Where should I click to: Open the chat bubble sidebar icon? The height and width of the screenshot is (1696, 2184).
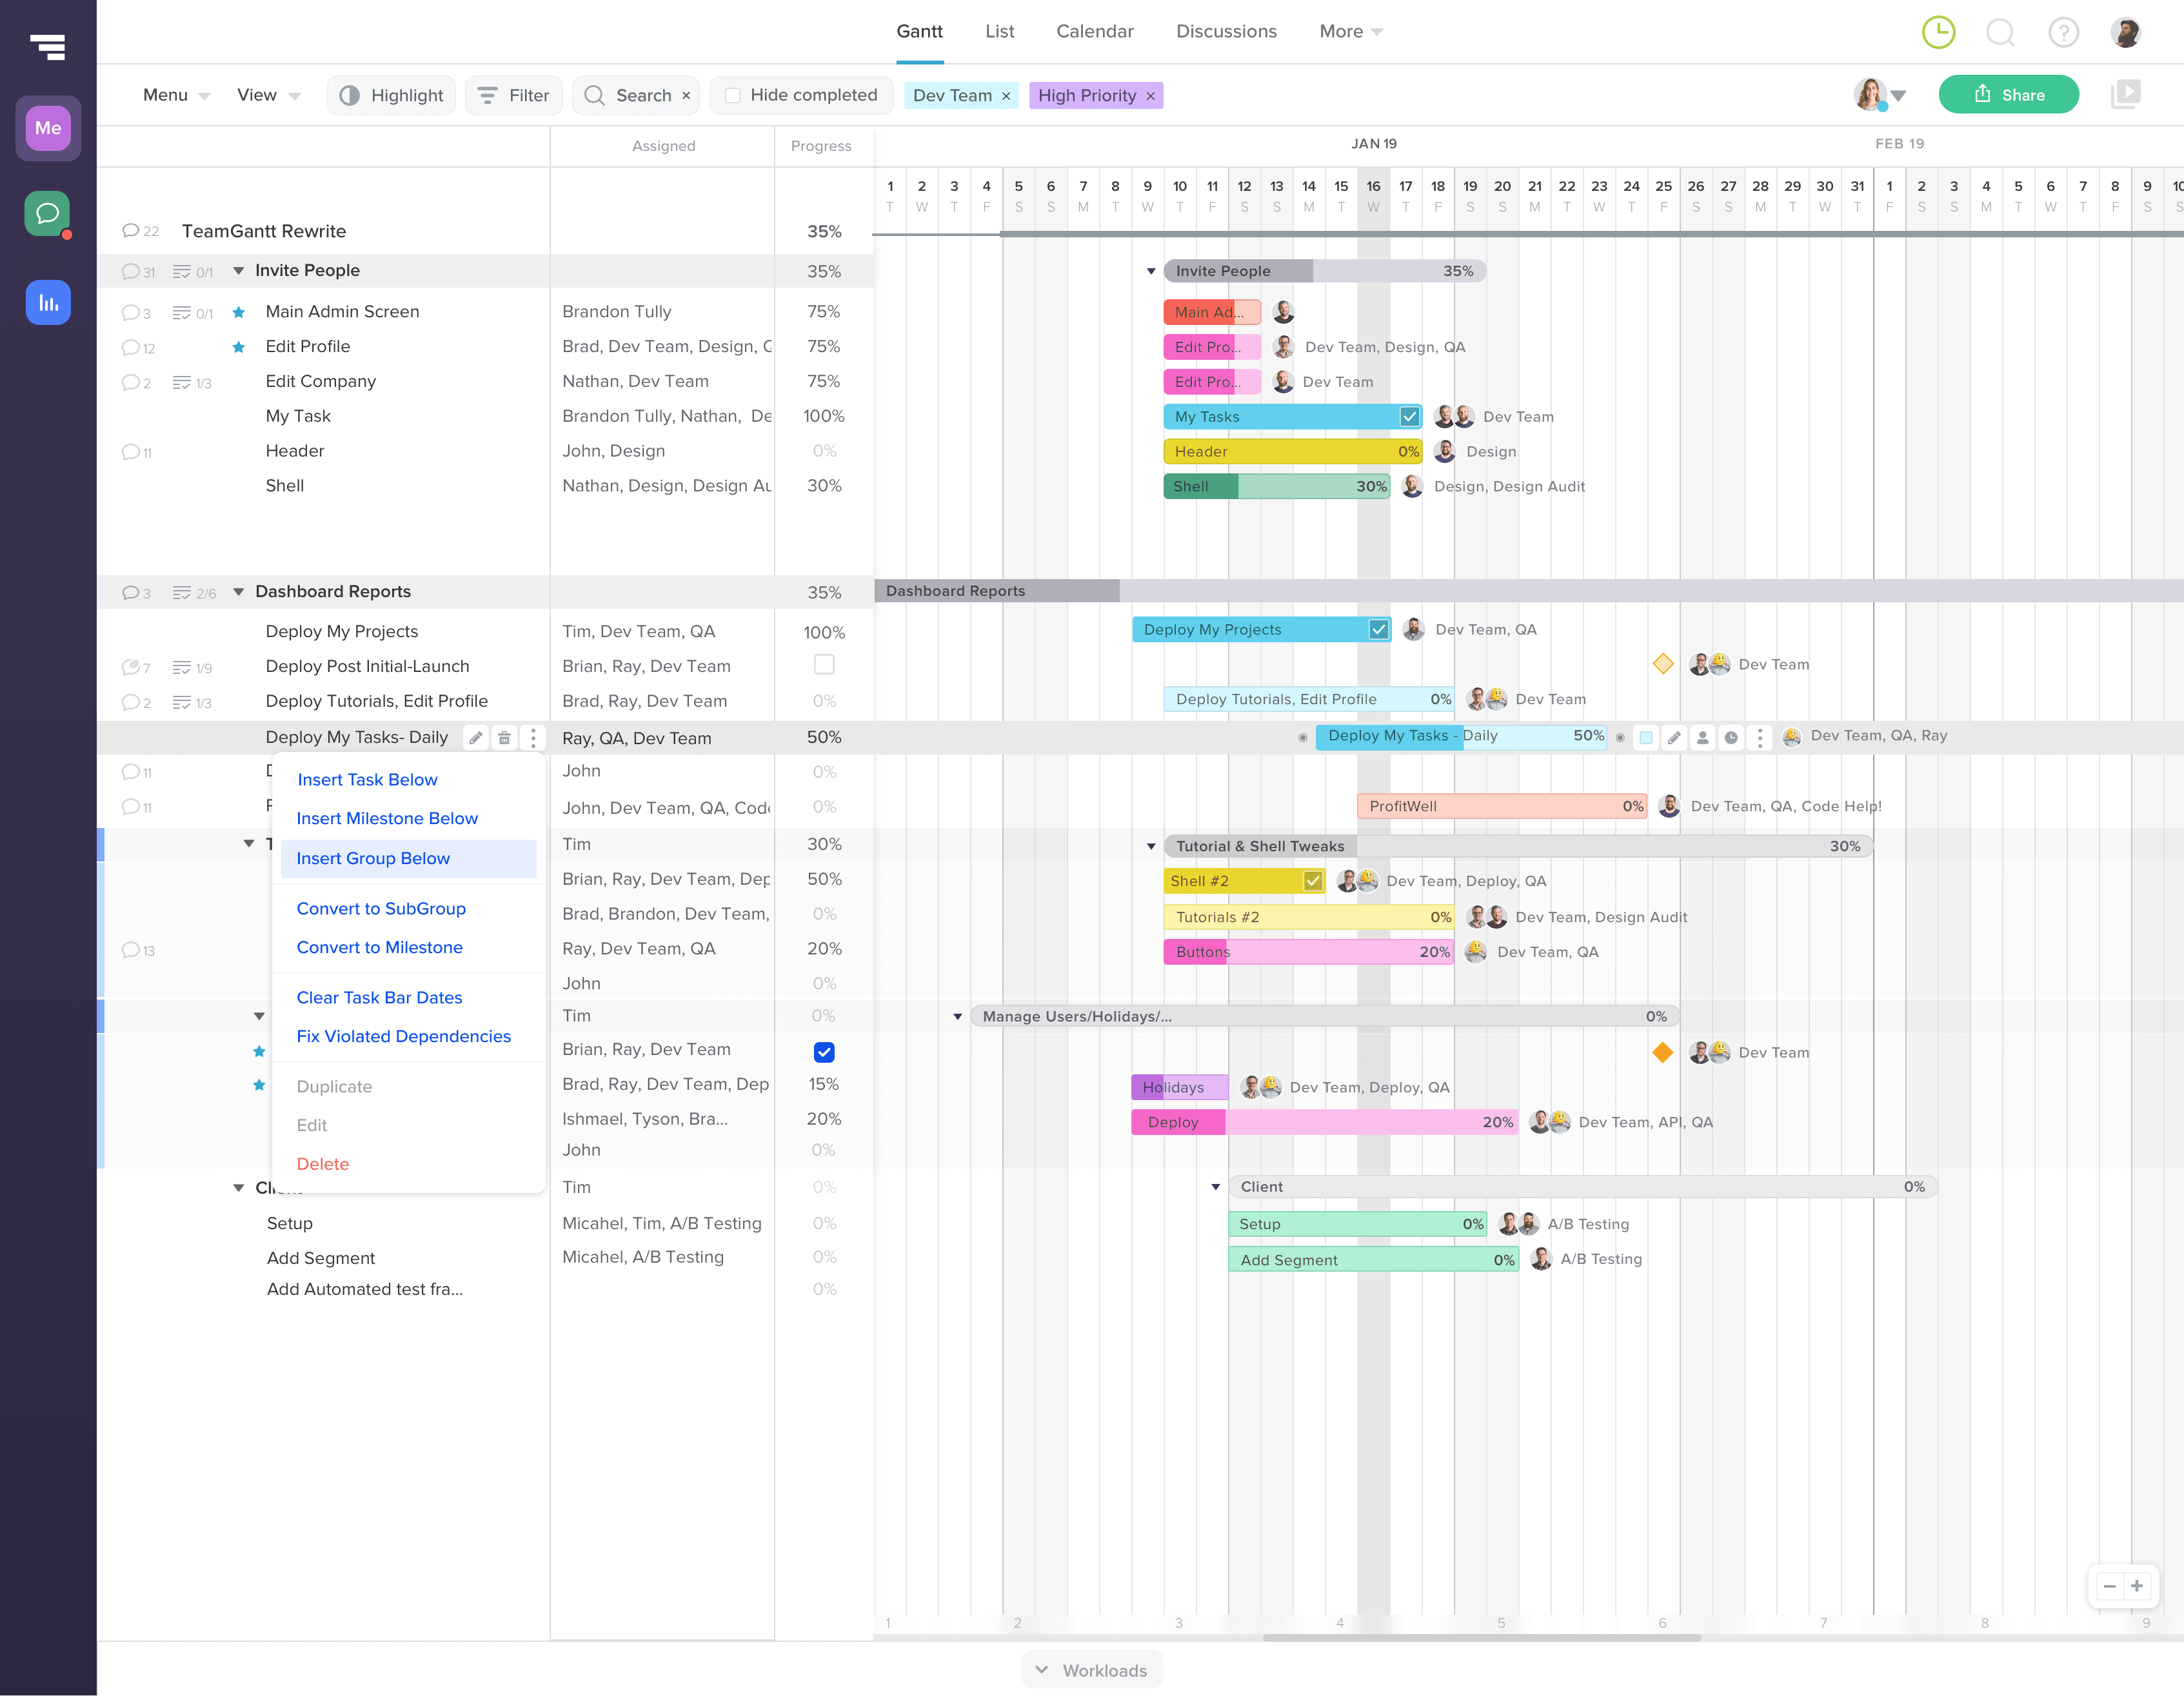click(x=47, y=213)
